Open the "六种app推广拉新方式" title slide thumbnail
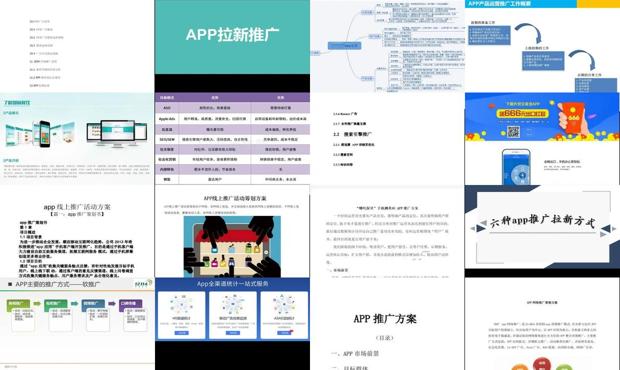 coord(542,228)
